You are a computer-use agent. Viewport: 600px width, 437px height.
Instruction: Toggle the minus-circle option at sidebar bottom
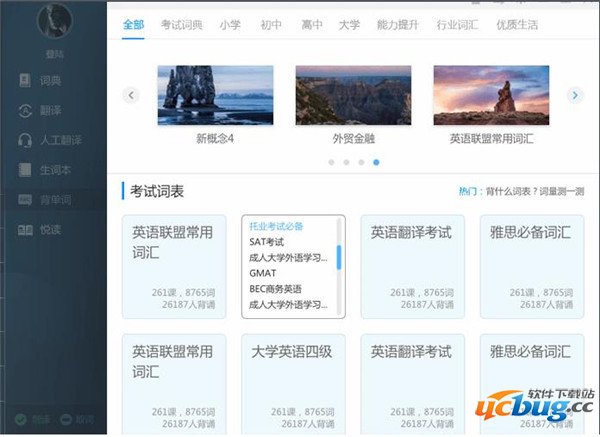pos(66,419)
